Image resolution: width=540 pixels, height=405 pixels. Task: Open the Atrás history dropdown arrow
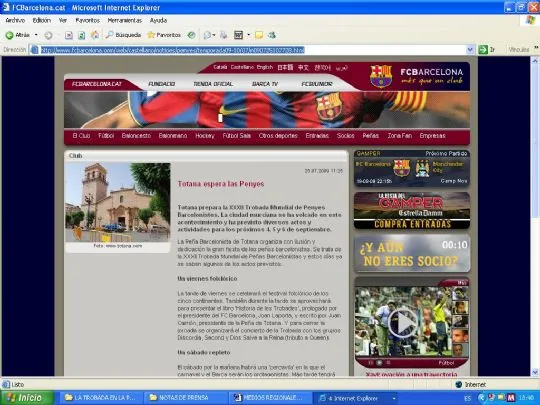pos(36,35)
